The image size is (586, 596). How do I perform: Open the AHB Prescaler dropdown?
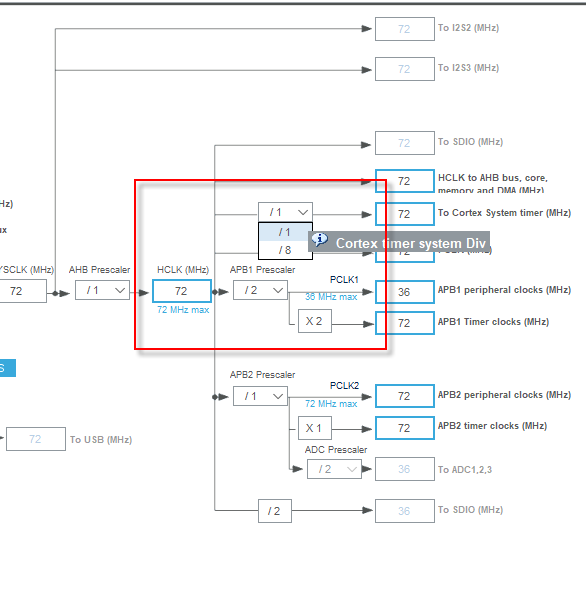pos(102,290)
